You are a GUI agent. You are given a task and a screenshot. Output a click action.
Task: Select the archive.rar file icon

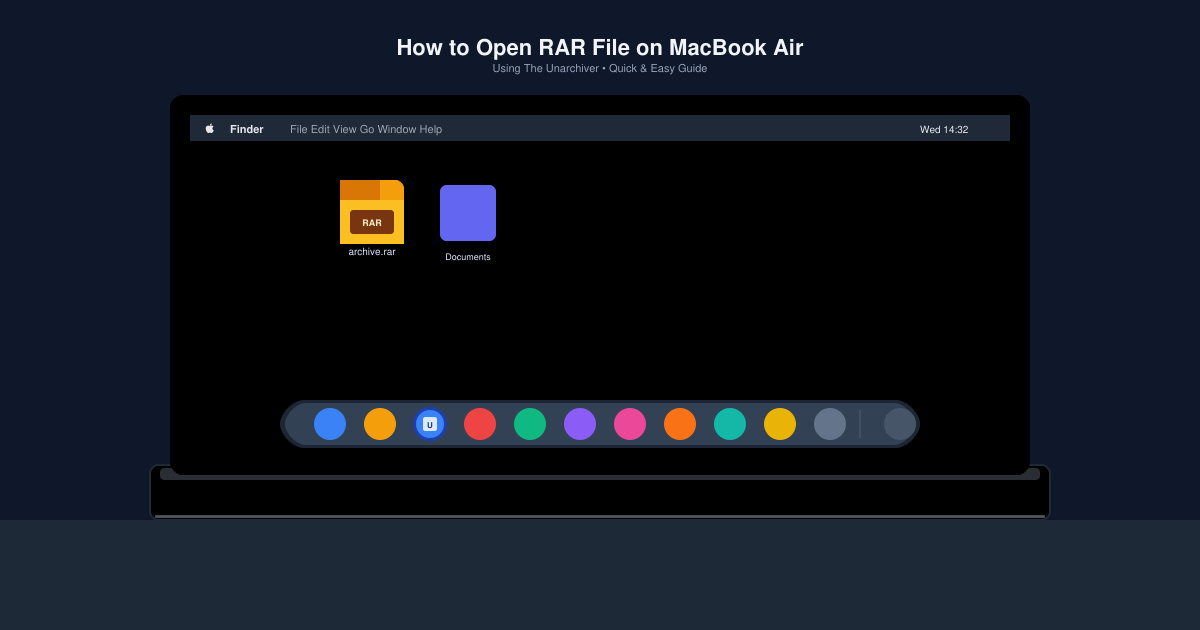coord(372,212)
